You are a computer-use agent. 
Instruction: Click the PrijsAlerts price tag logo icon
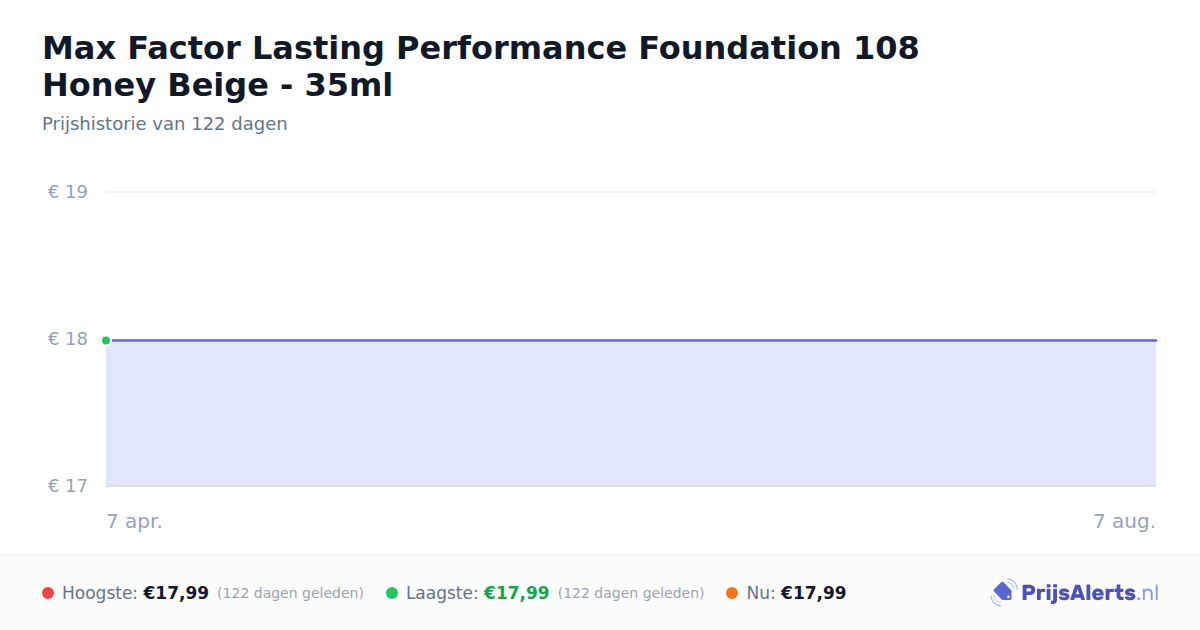coord(1003,593)
